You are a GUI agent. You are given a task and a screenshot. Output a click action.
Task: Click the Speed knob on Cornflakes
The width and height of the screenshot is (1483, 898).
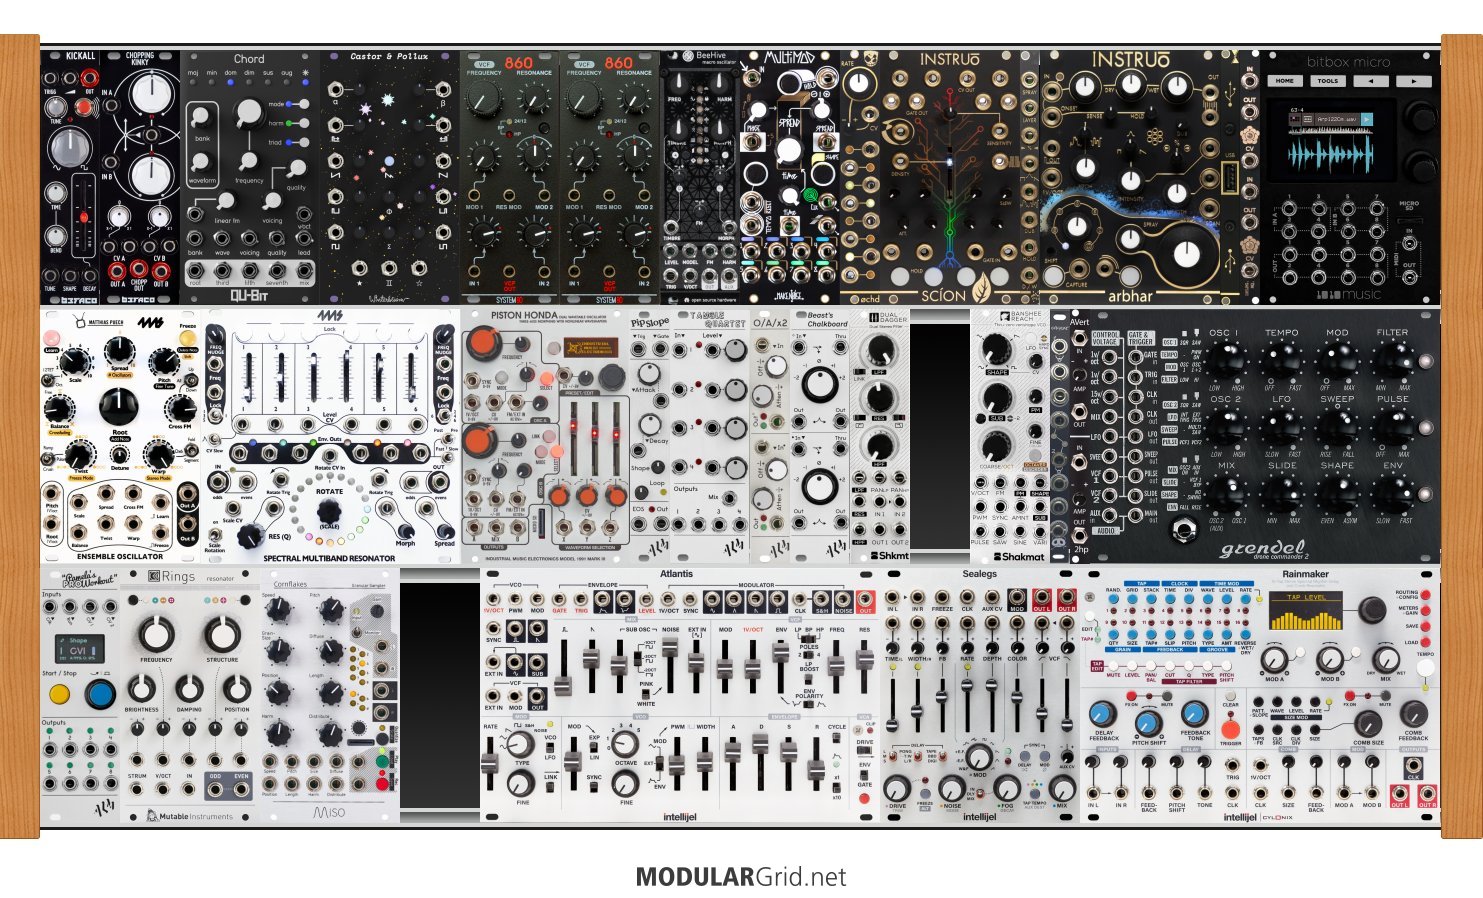coord(280,612)
